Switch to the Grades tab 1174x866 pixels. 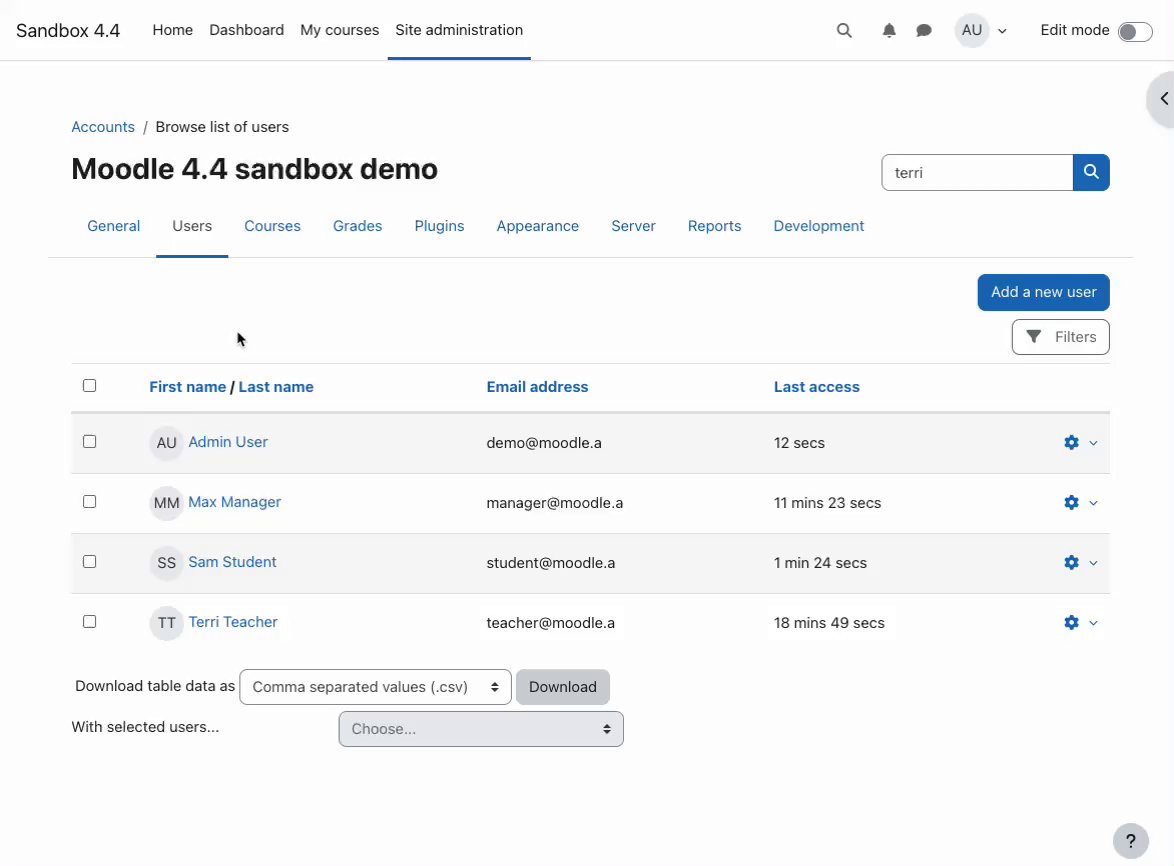(x=357, y=226)
